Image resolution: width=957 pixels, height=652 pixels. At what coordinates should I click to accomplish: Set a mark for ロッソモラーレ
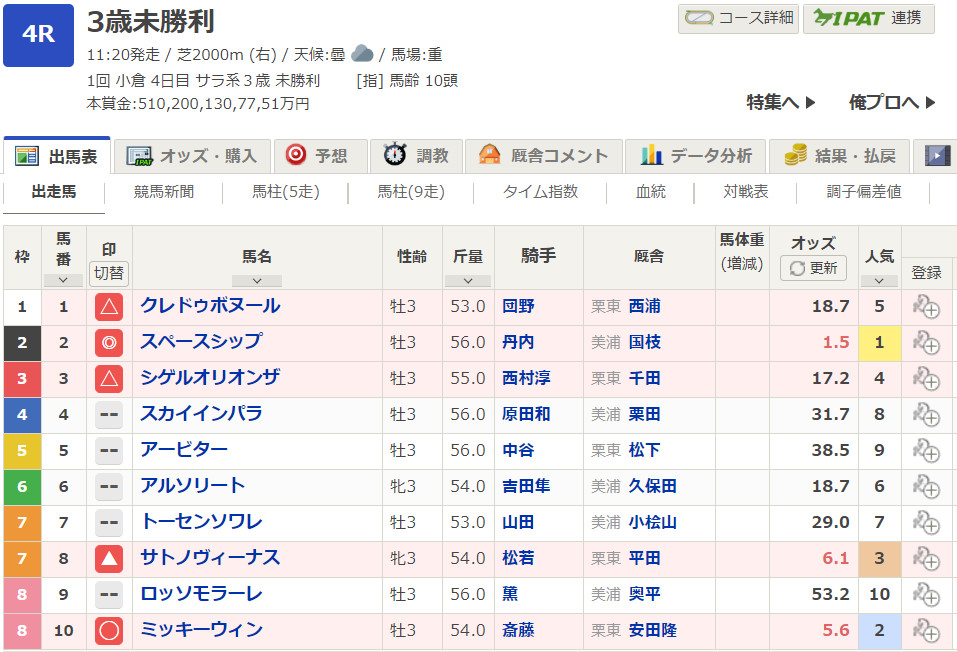coord(109,595)
